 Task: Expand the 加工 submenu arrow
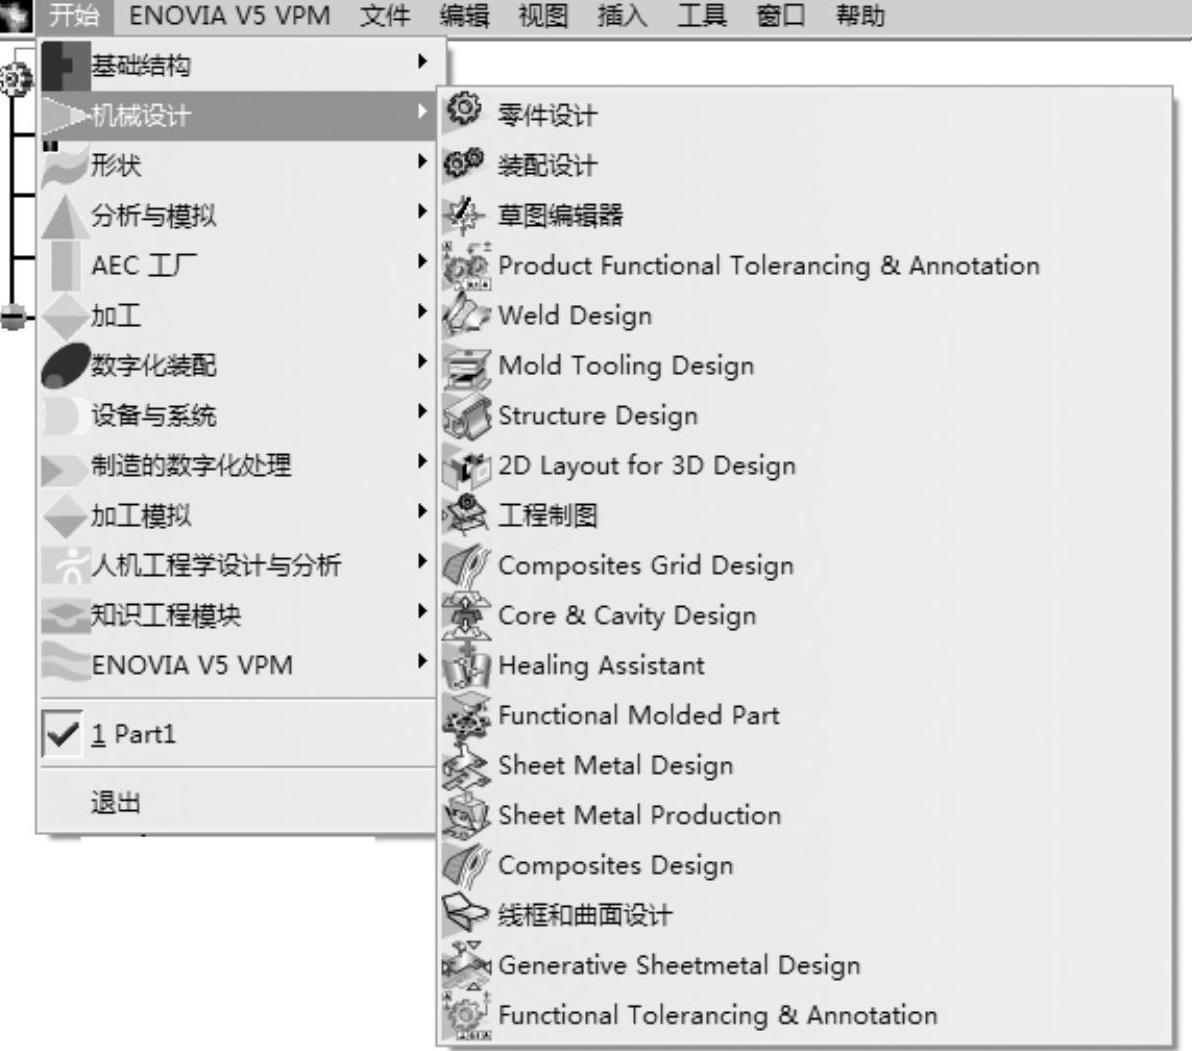[422, 312]
